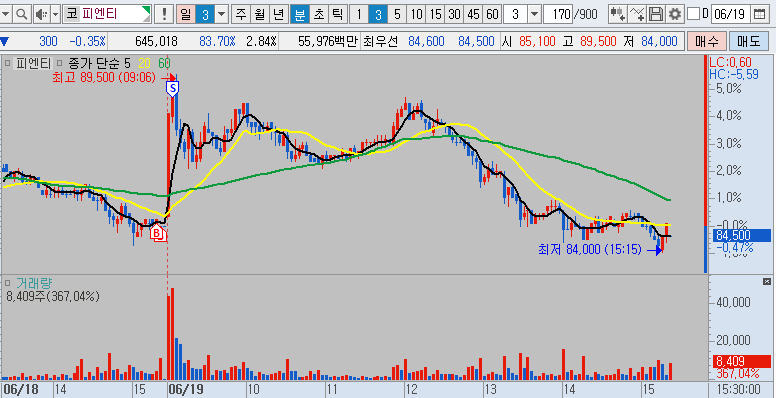This screenshot has height=398, width=776.
Task: Click the 최저 84,000 low price label
Action: pos(590,249)
